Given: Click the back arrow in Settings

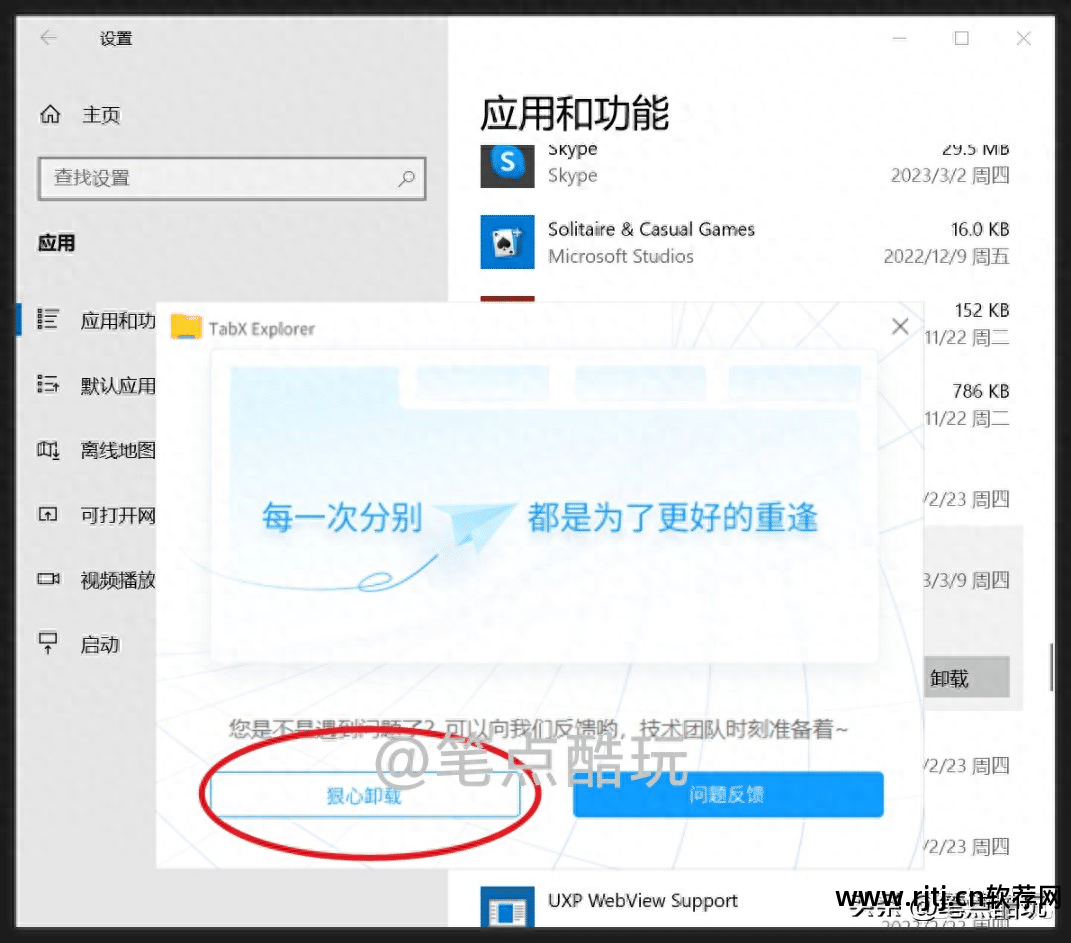Looking at the screenshot, I should pos(47,38).
